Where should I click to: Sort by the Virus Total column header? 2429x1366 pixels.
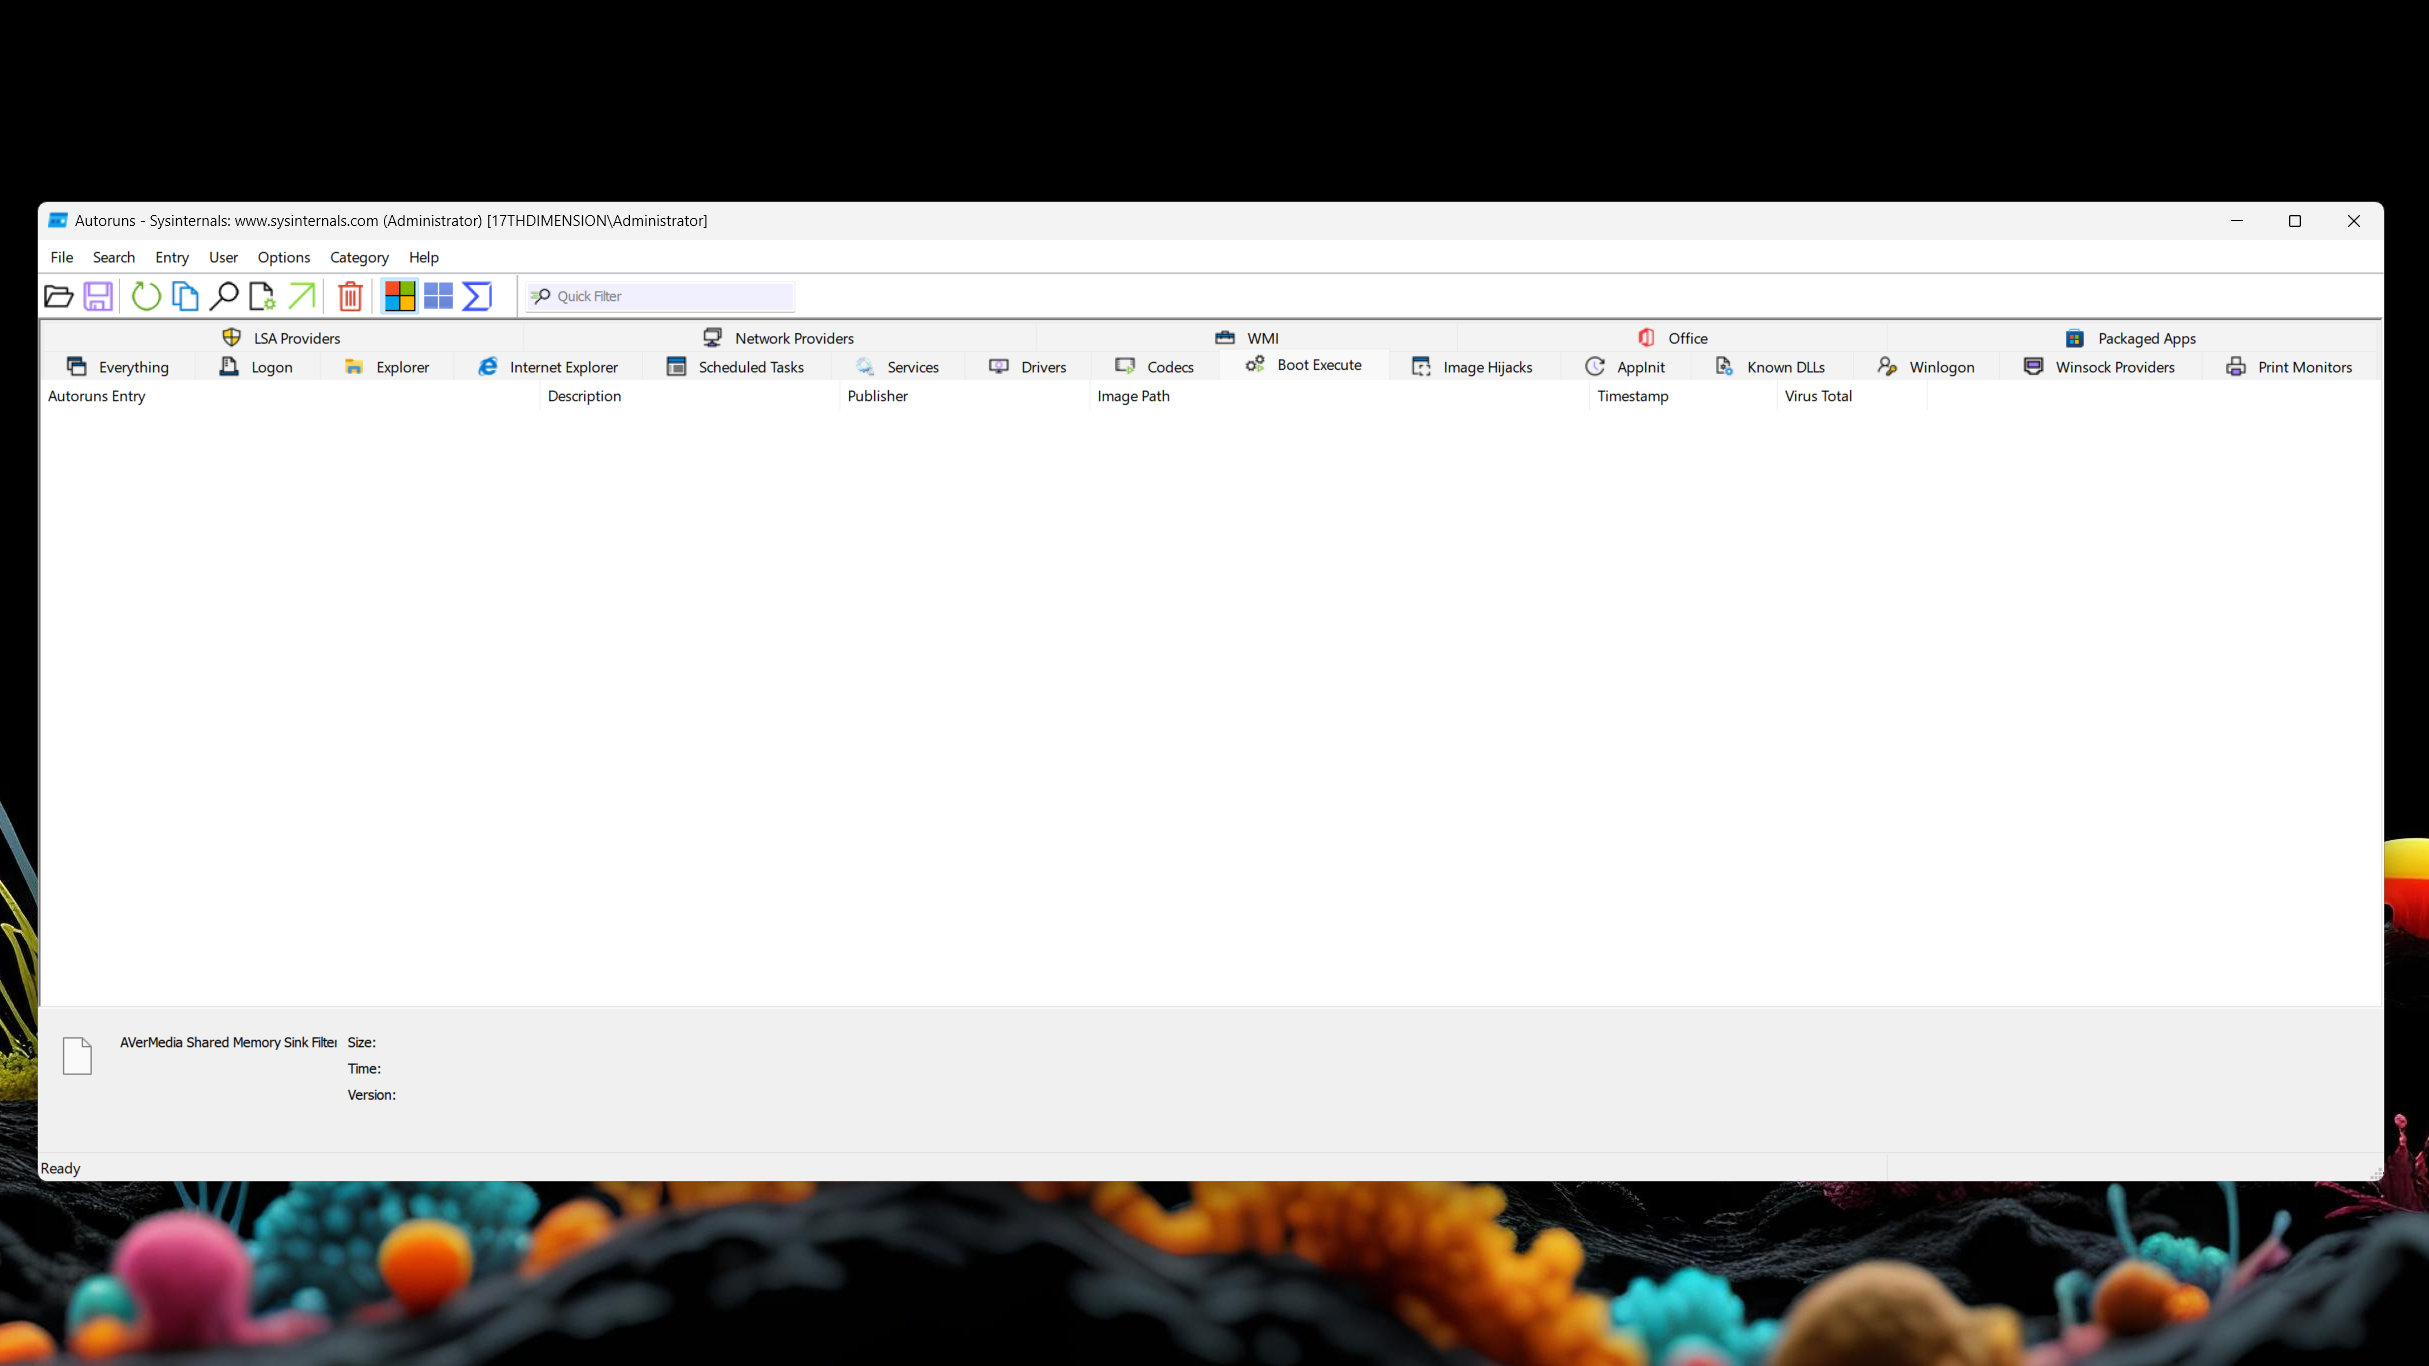click(1852, 396)
